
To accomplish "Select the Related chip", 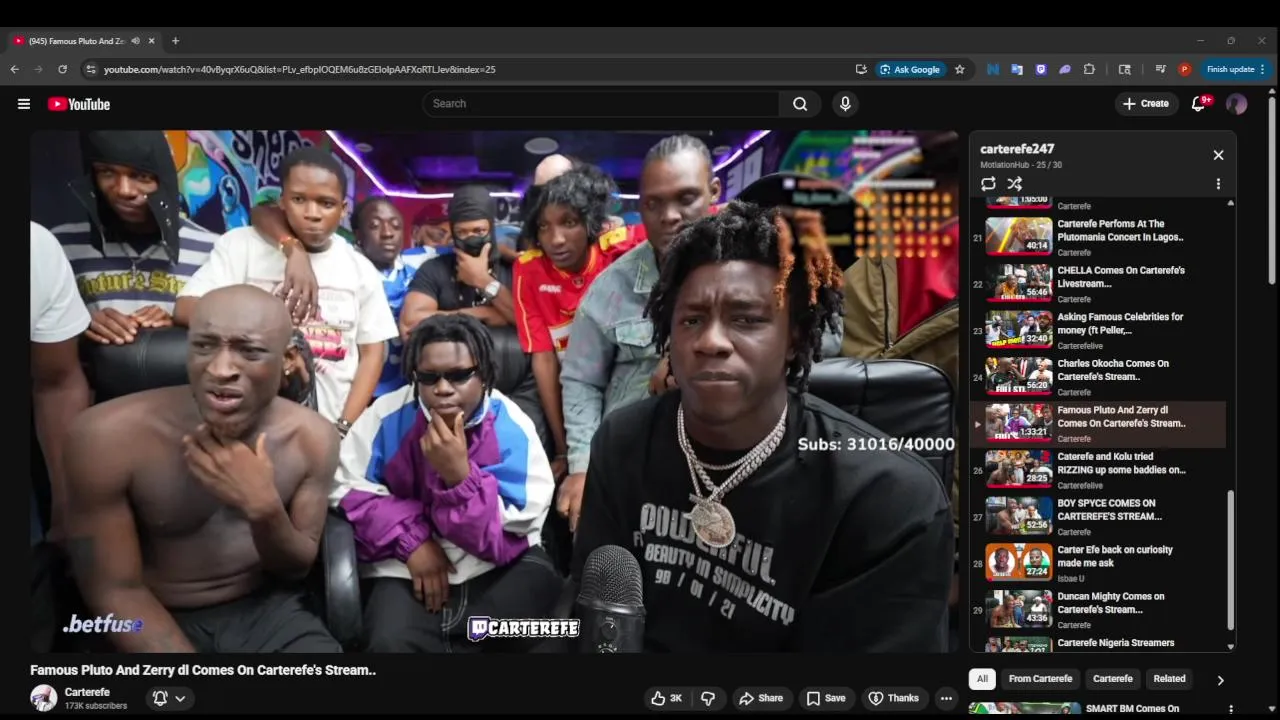I will (1169, 679).
